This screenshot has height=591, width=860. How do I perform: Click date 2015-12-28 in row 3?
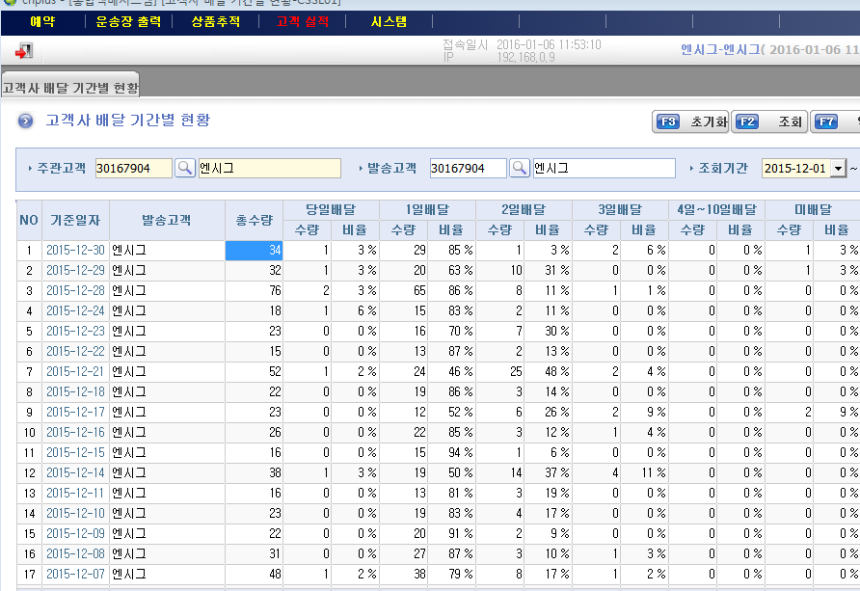[75, 291]
